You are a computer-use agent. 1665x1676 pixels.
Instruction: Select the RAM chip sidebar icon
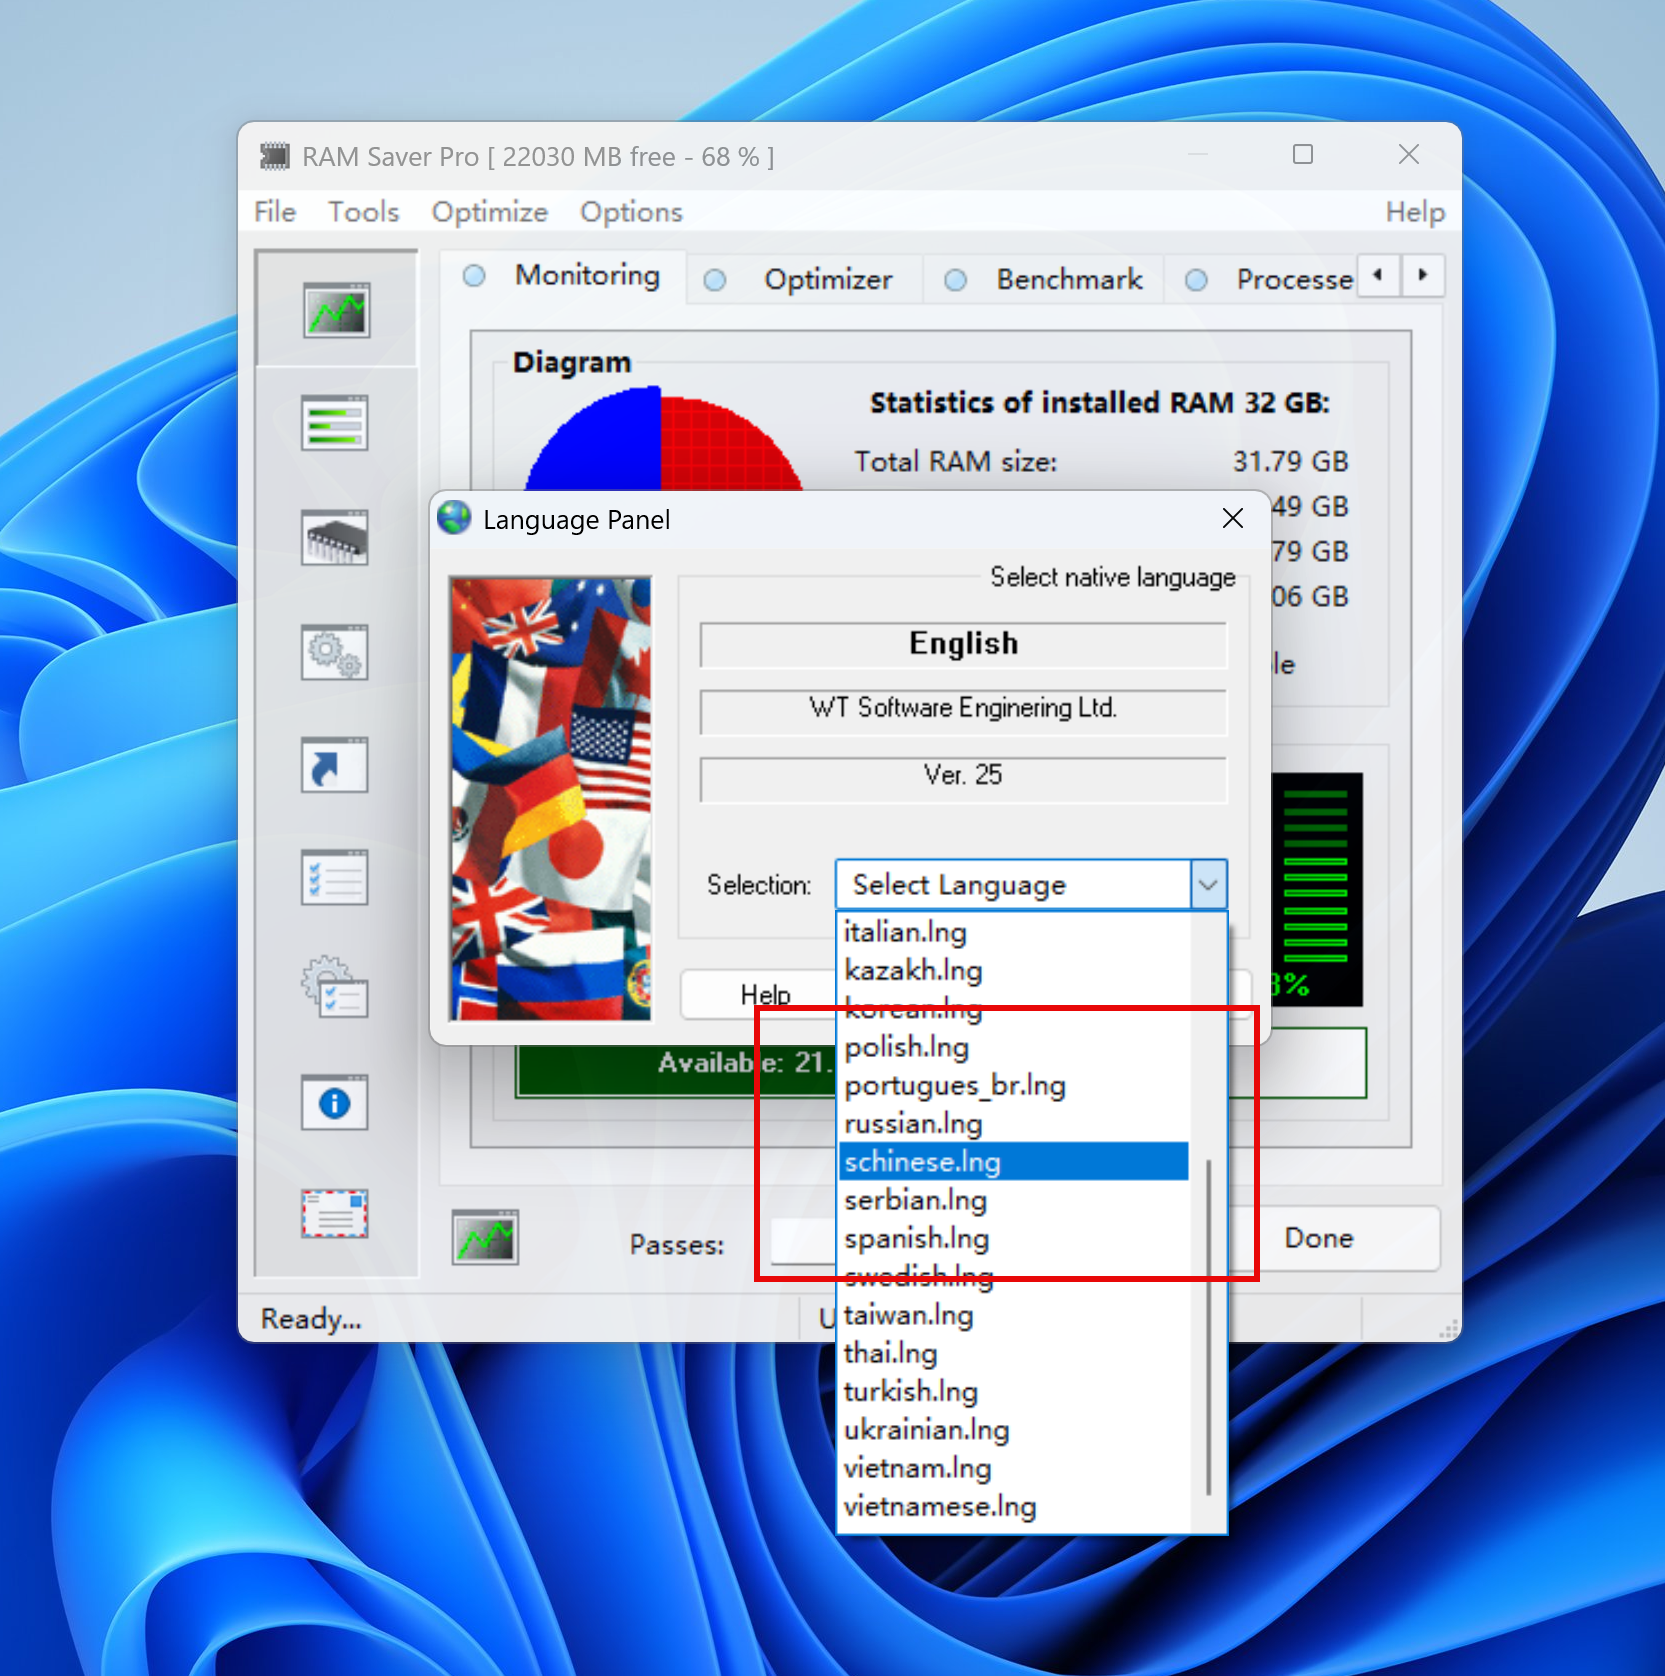pos(335,537)
